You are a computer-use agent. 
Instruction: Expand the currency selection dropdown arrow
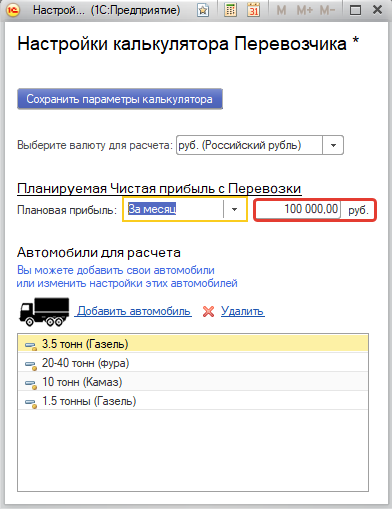click(333, 145)
